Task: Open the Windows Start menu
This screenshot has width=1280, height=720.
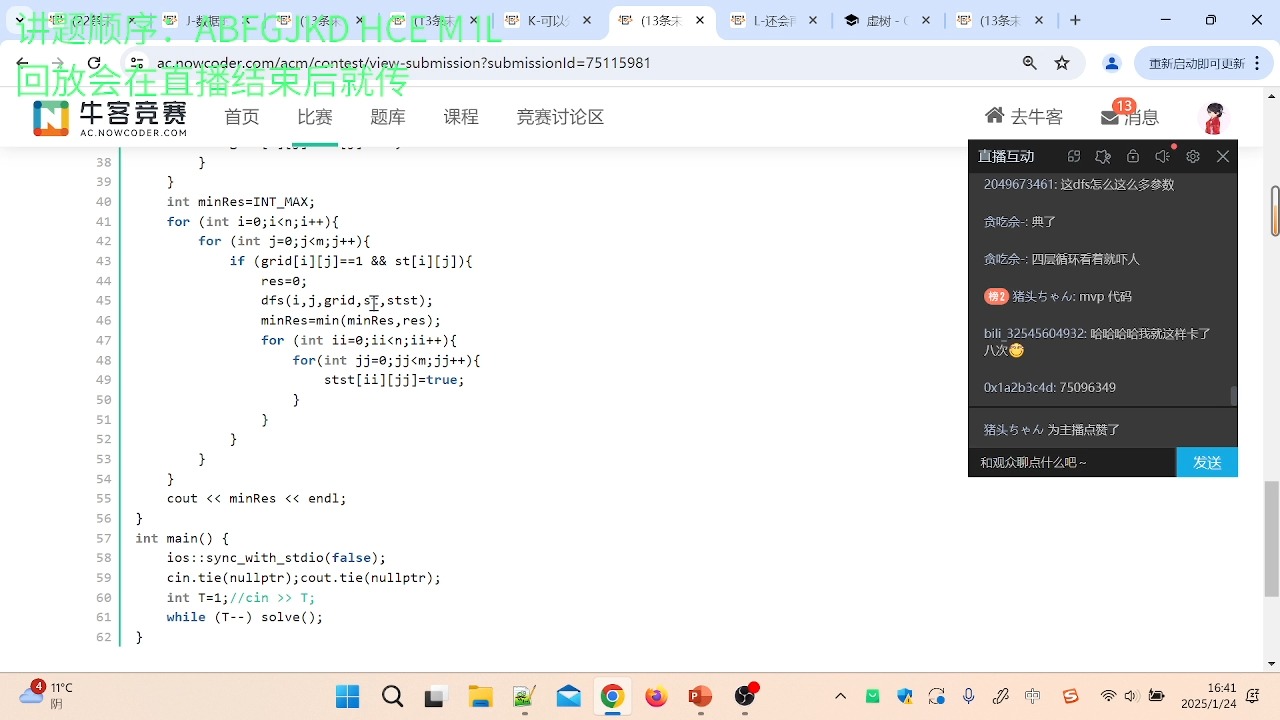Action: click(347, 697)
